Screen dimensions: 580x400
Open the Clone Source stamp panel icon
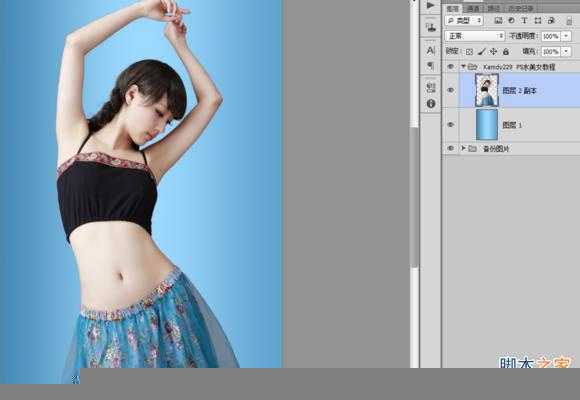point(431,27)
